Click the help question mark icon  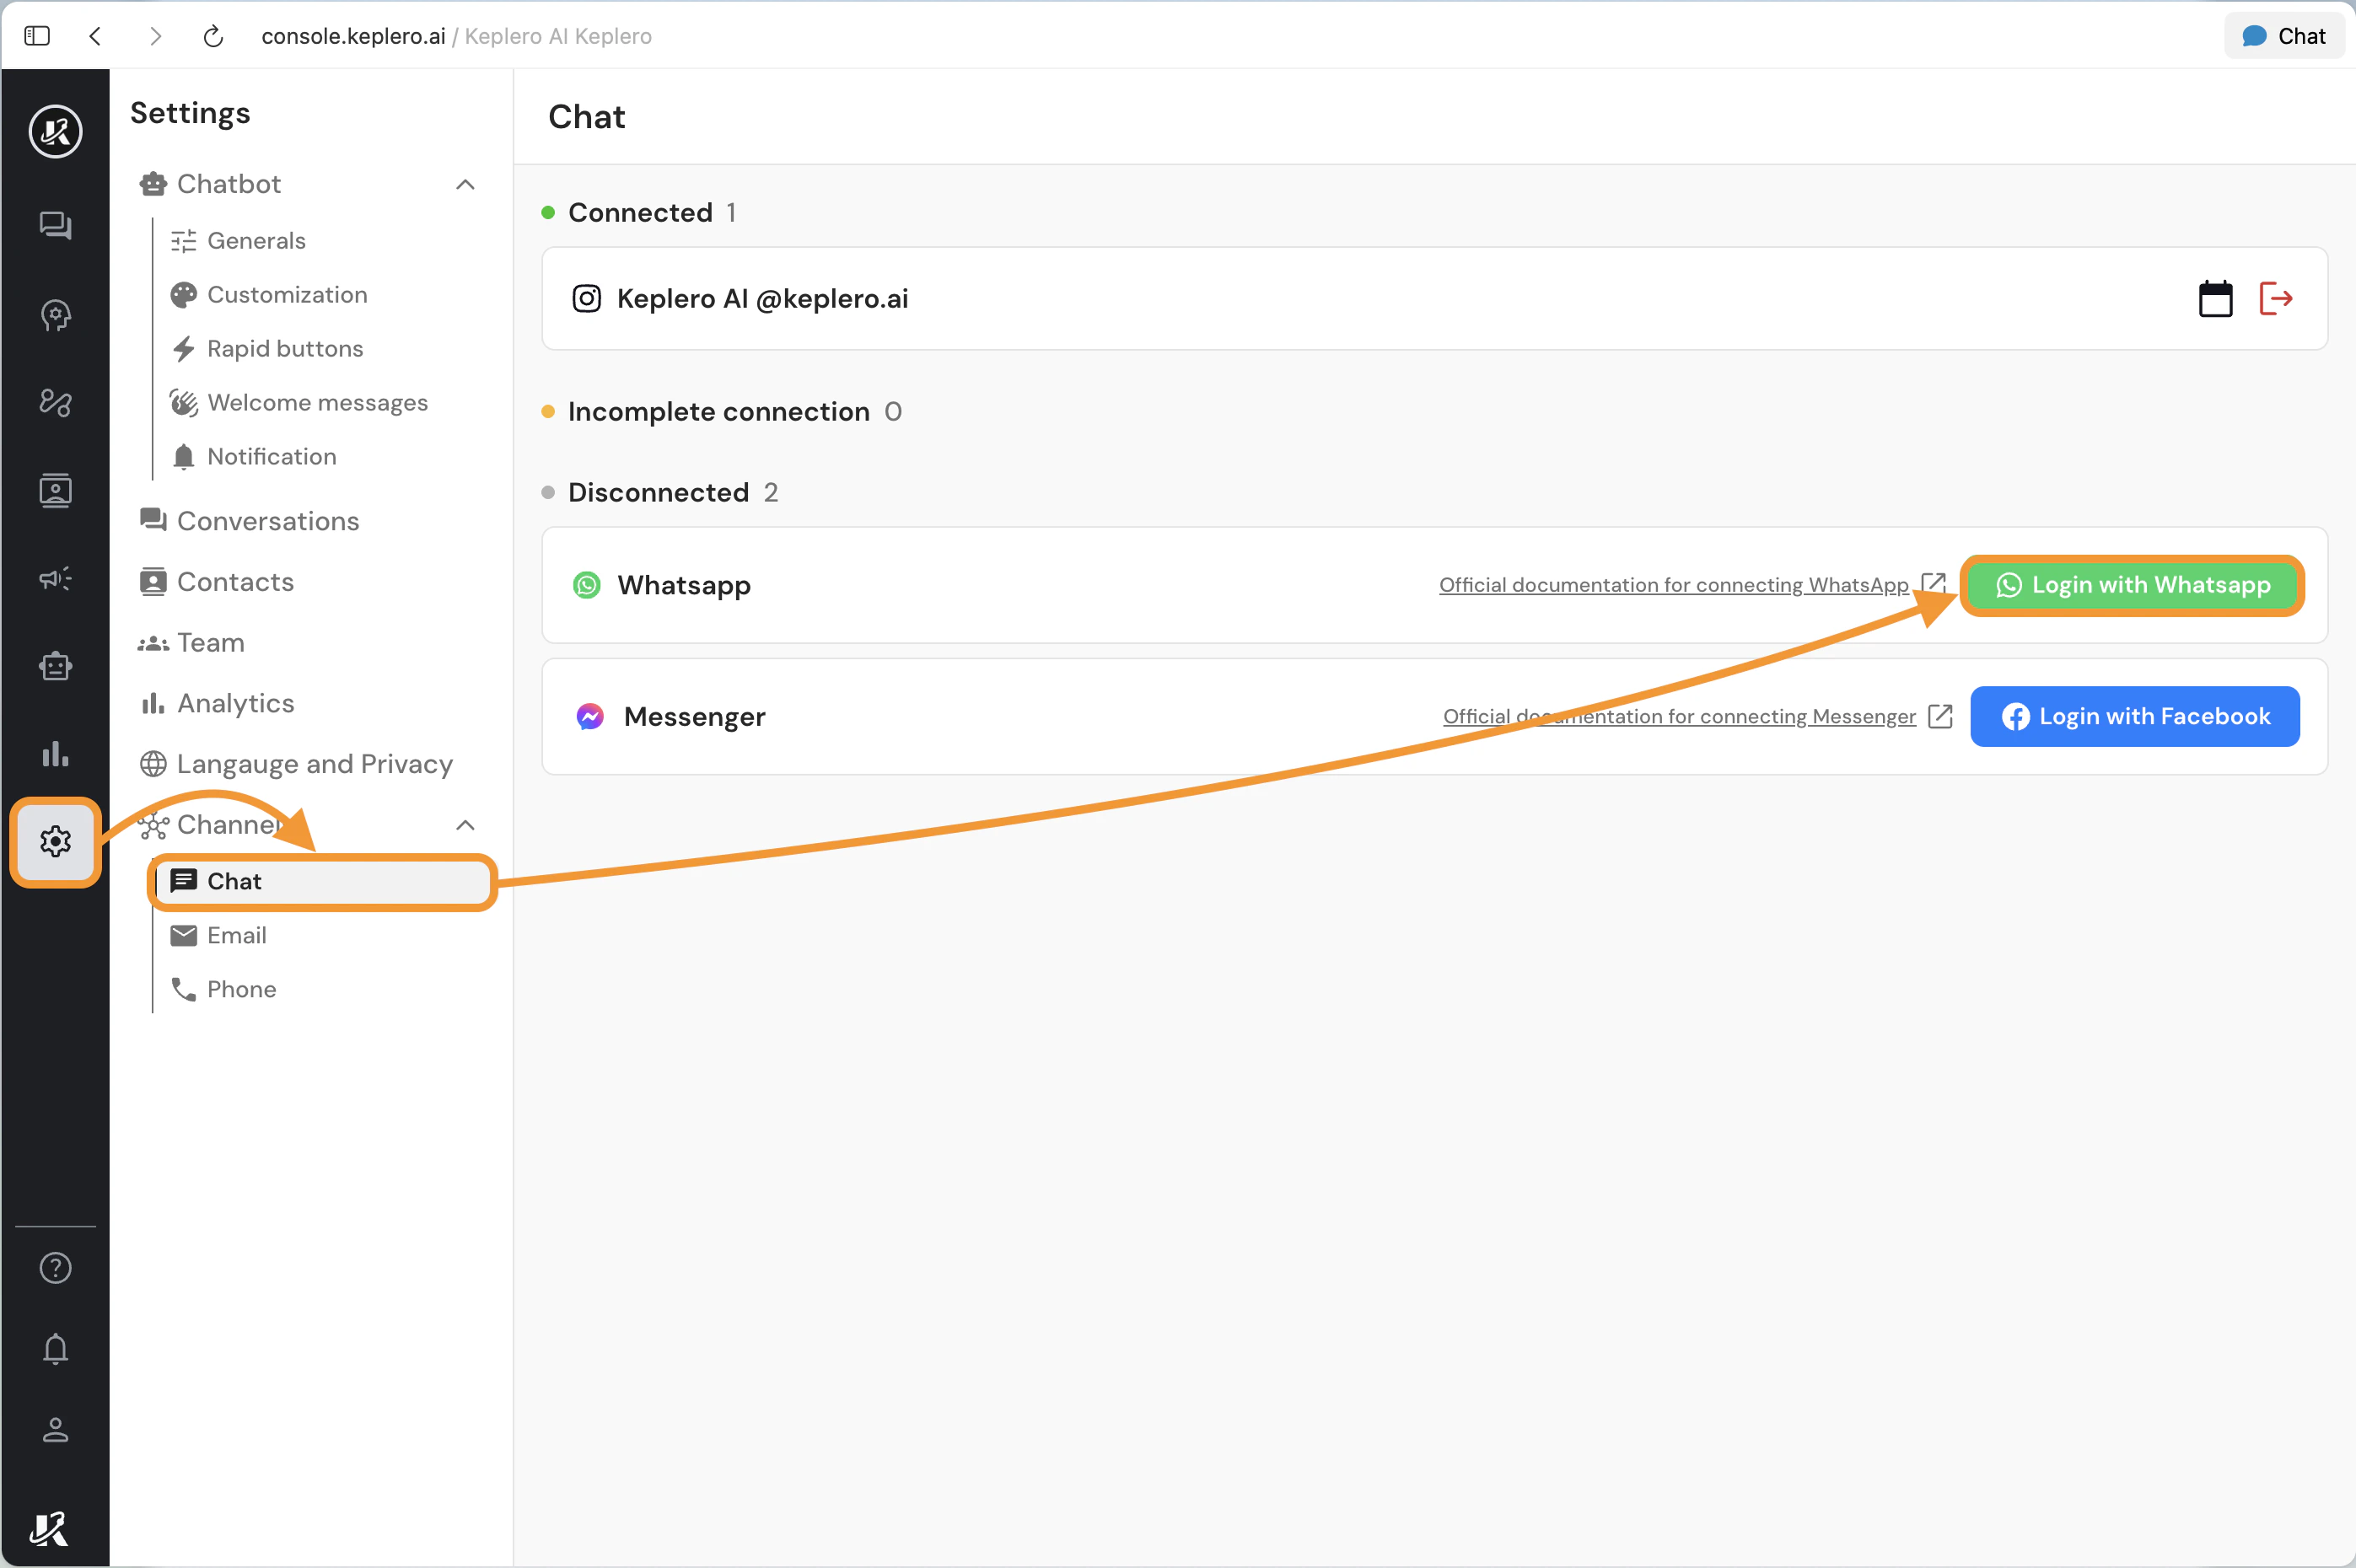coord(55,1268)
